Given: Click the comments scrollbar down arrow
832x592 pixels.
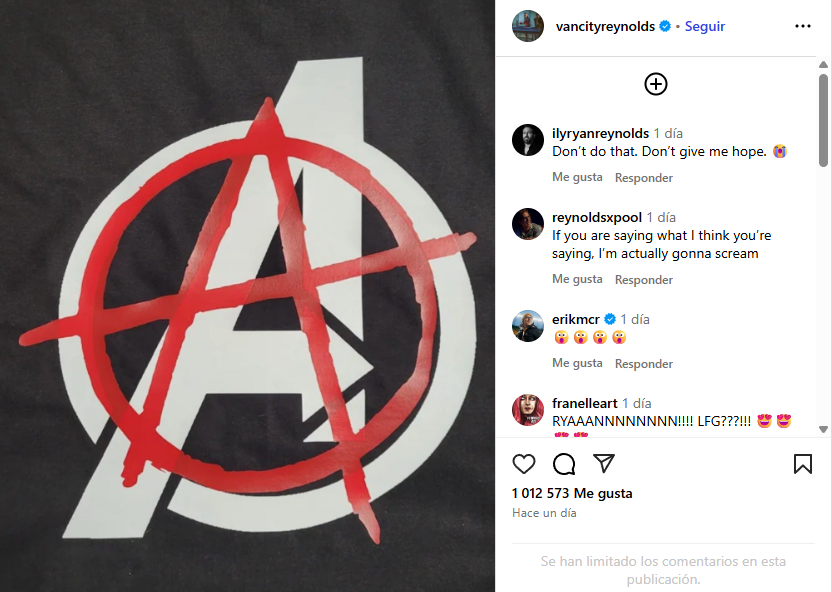Looking at the screenshot, I should tap(823, 429).
